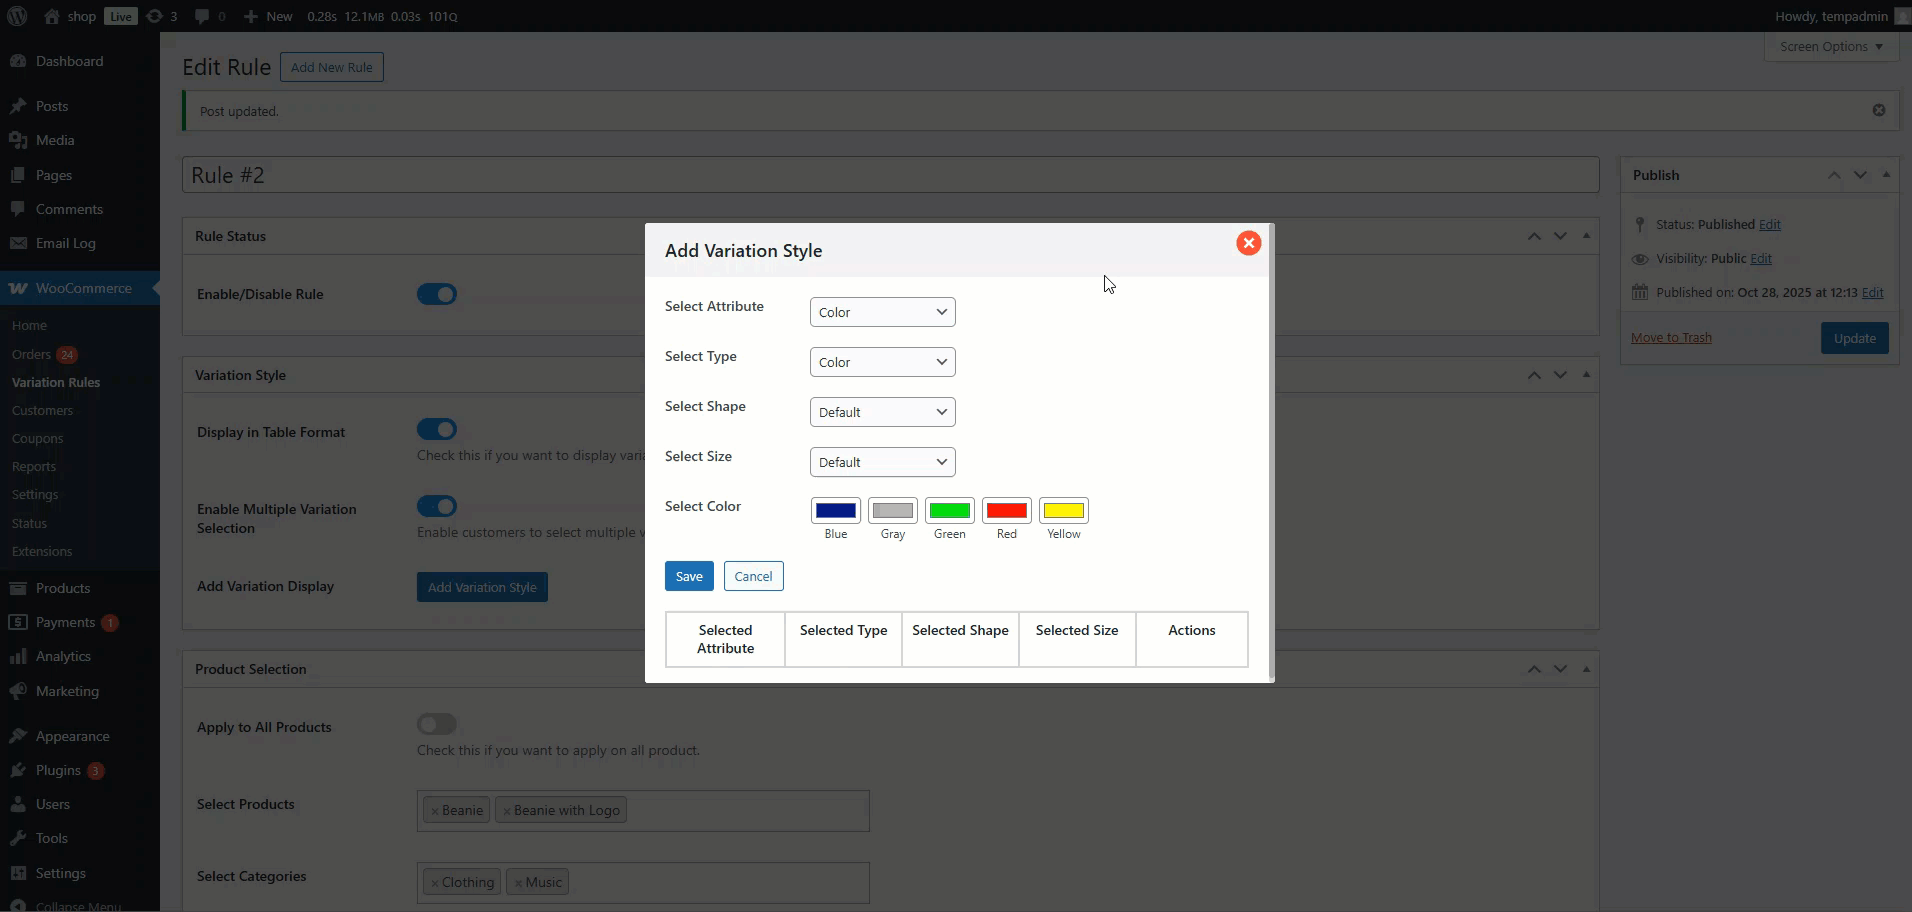
Task: Click Move to Trash link
Action: pos(1671,338)
